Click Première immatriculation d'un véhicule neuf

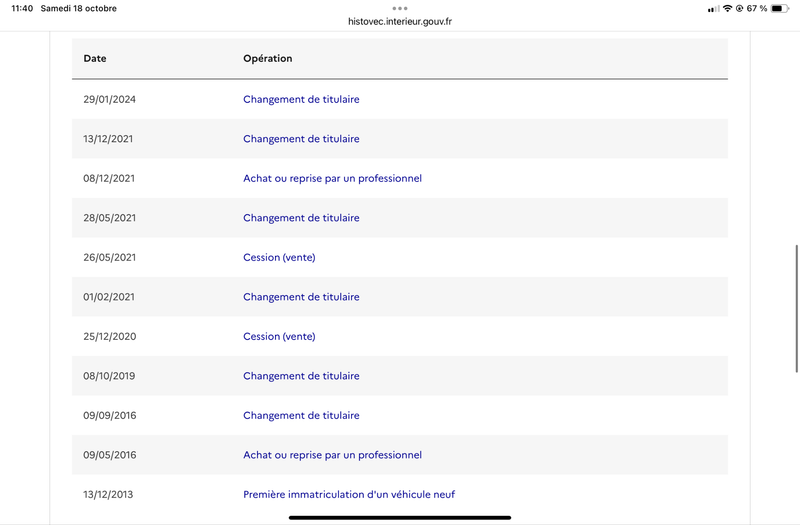(x=349, y=494)
